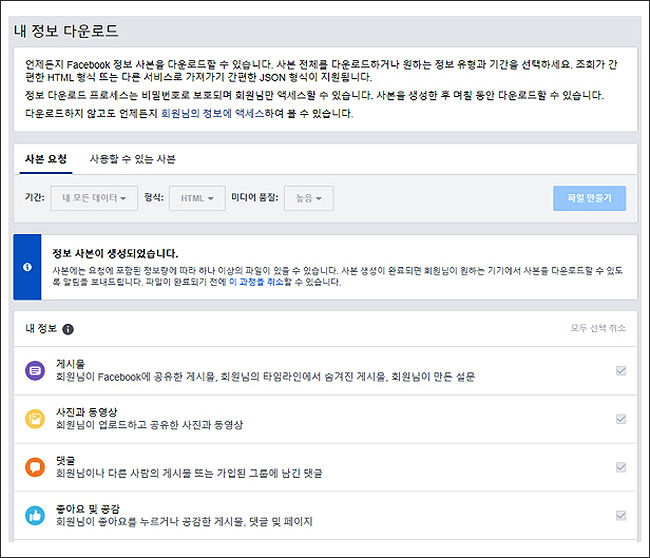Screen dimensions: 650x558
Task: Toggle the 게시물 checkbox
Action: point(621,371)
